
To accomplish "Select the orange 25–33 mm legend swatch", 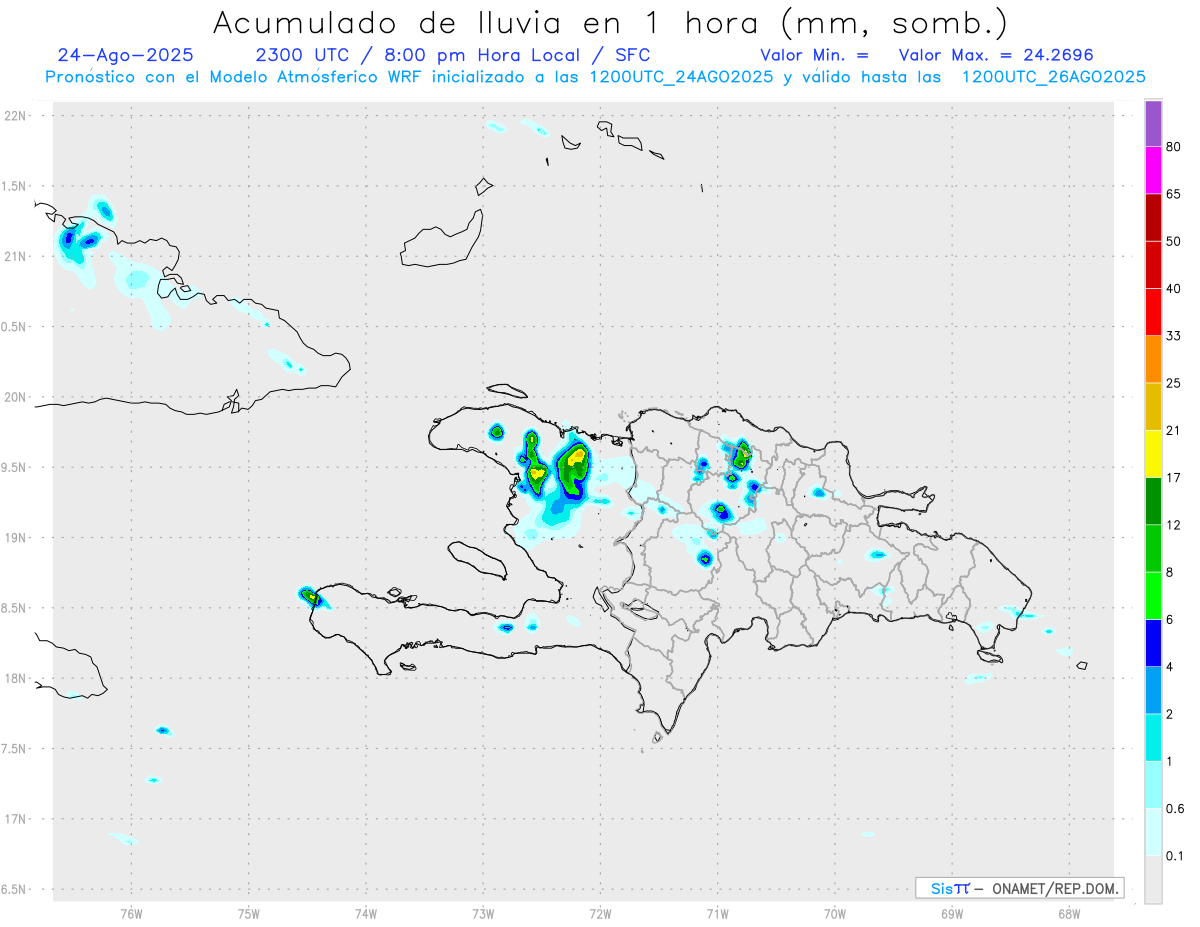I will pos(1153,359).
